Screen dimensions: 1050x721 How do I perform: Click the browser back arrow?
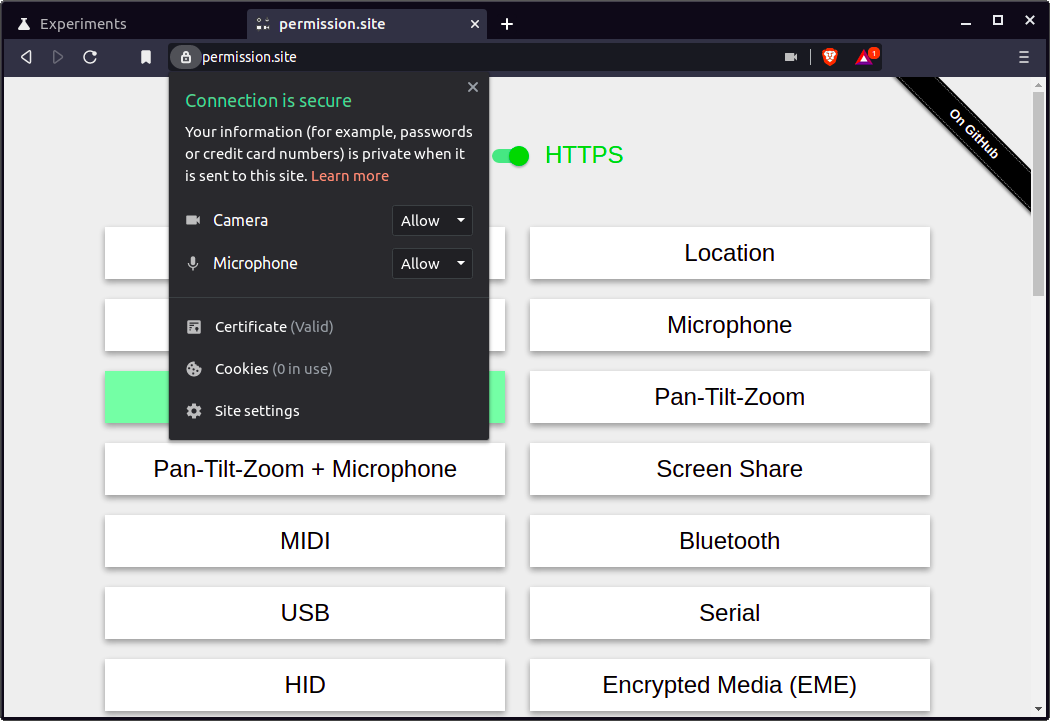click(x=26, y=57)
